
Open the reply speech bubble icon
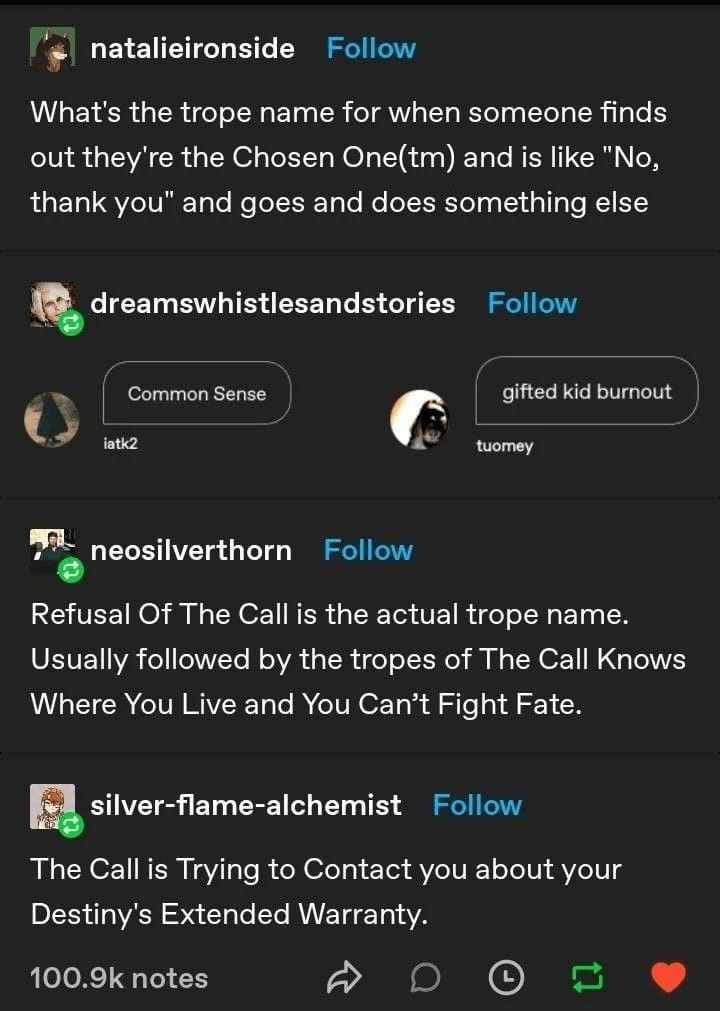coord(425,977)
